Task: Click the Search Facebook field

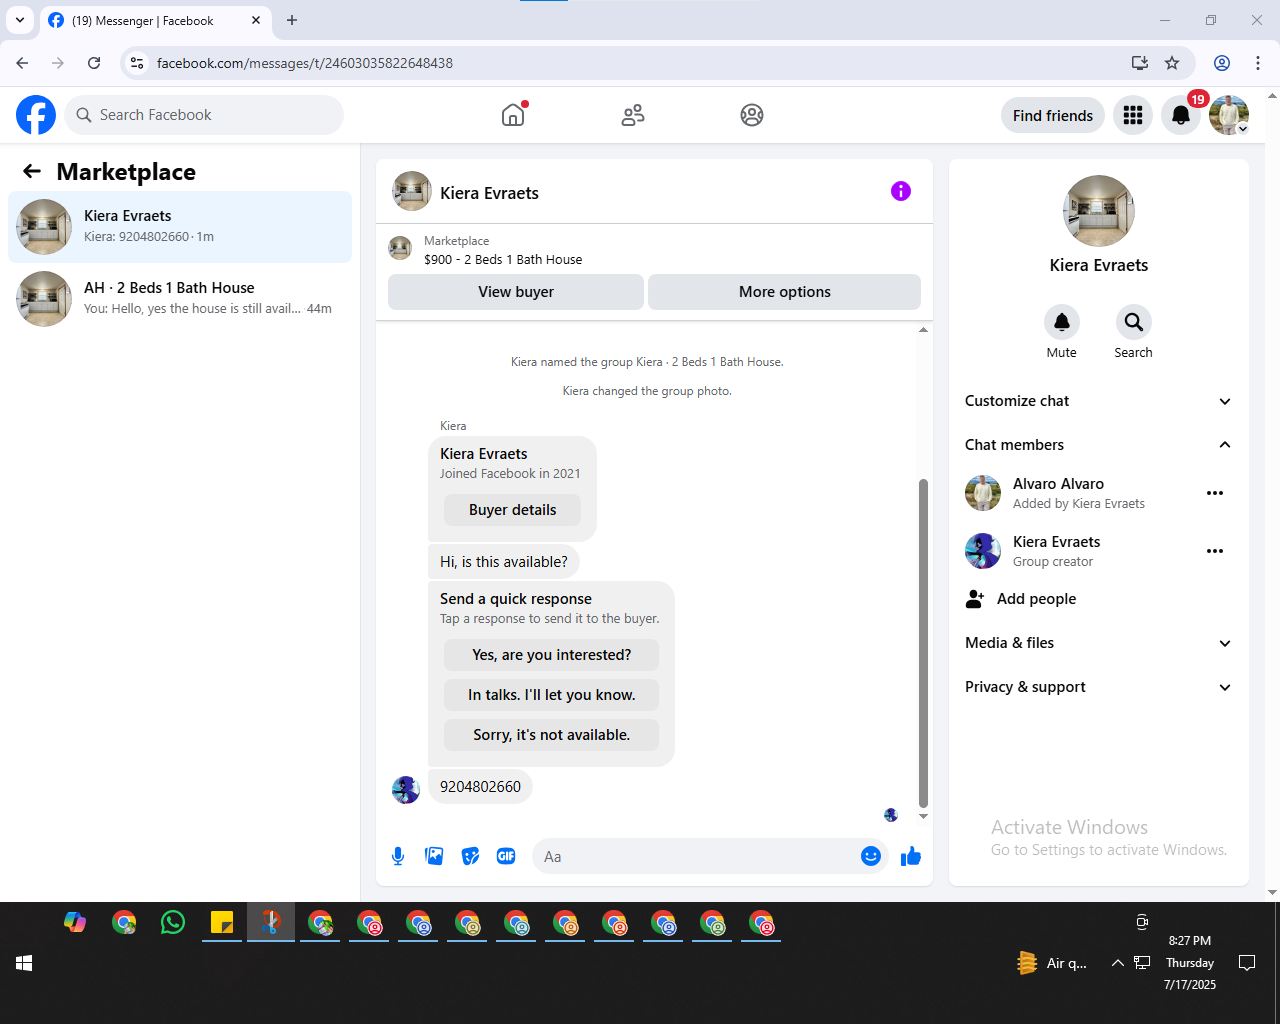Action: pyautogui.click(x=204, y=115)
